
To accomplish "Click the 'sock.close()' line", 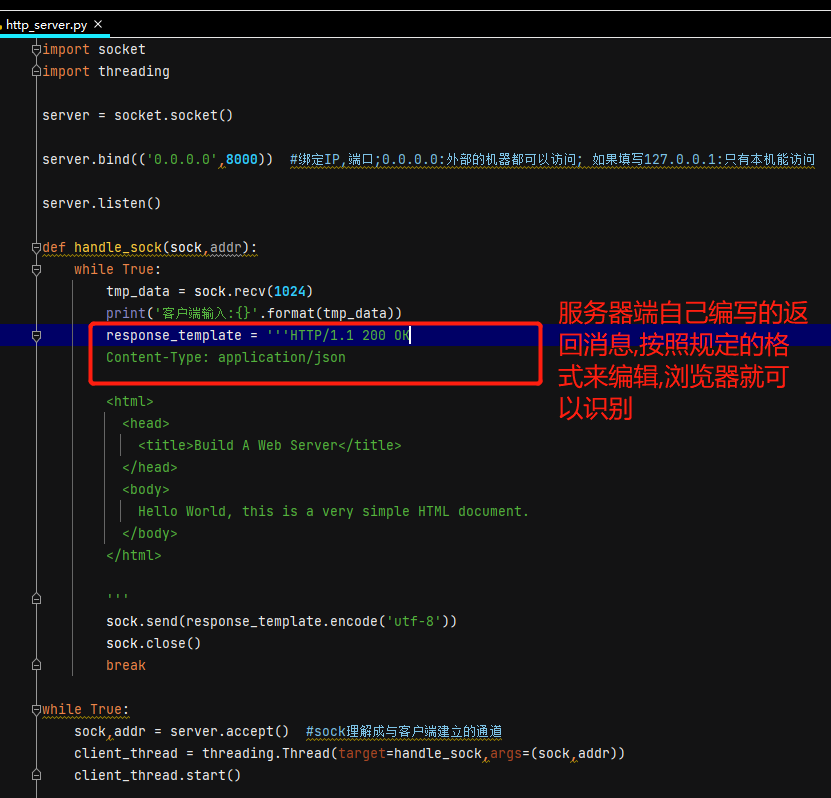I will (154, 643).
